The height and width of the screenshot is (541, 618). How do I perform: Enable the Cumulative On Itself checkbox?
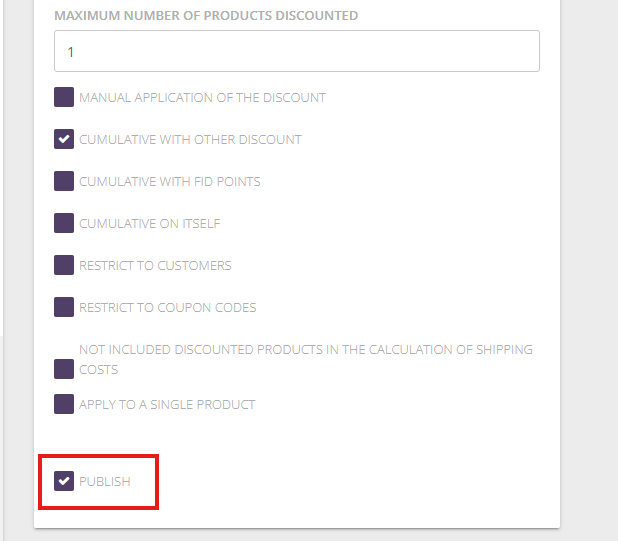coord(64,223)
